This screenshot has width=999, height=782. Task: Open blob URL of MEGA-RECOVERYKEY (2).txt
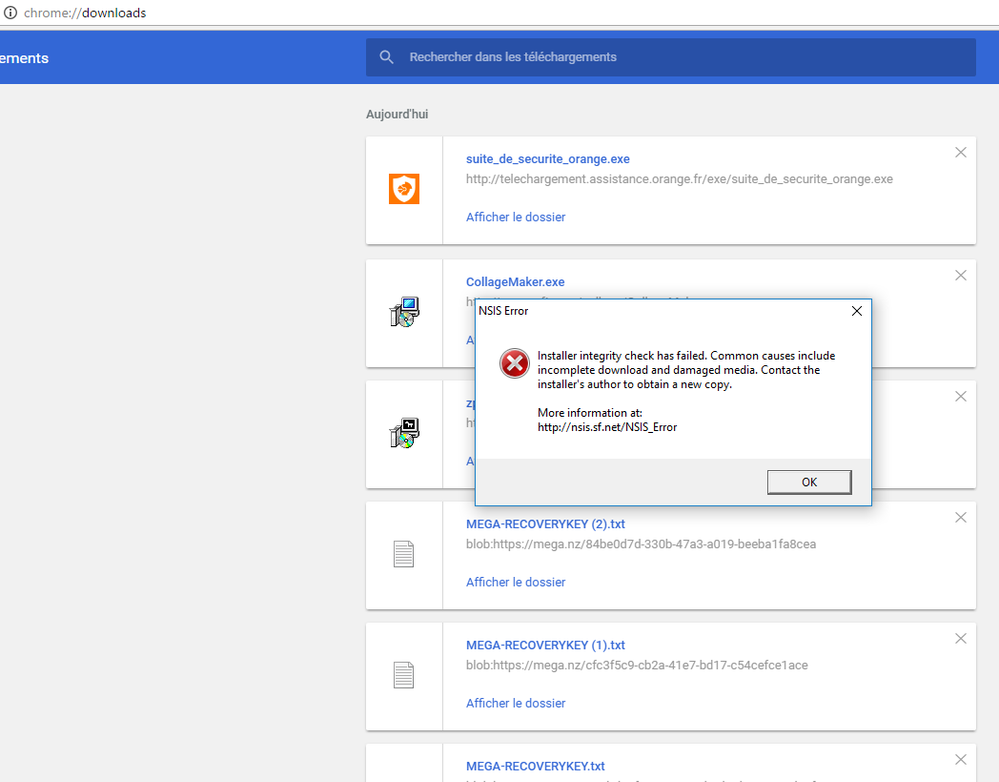641,544
